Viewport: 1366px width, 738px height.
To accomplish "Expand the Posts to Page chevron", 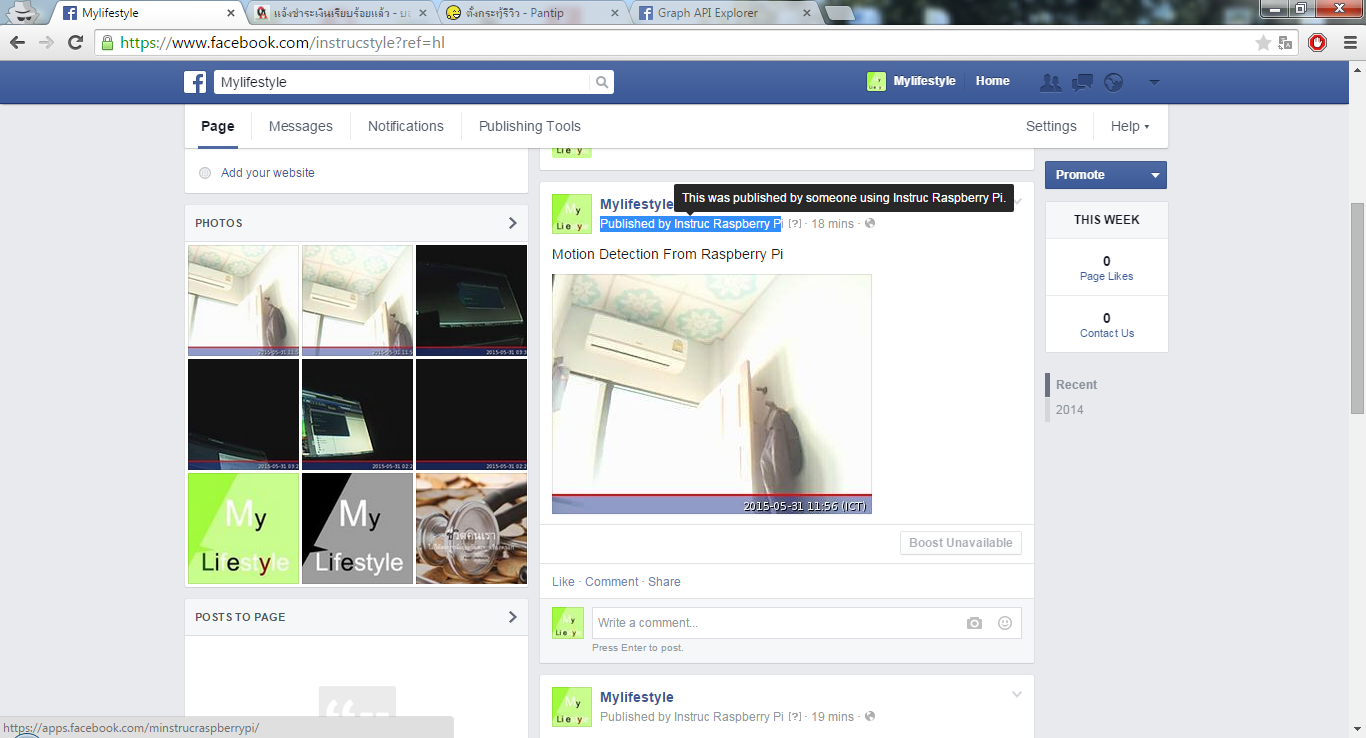I will pos(513,617).
